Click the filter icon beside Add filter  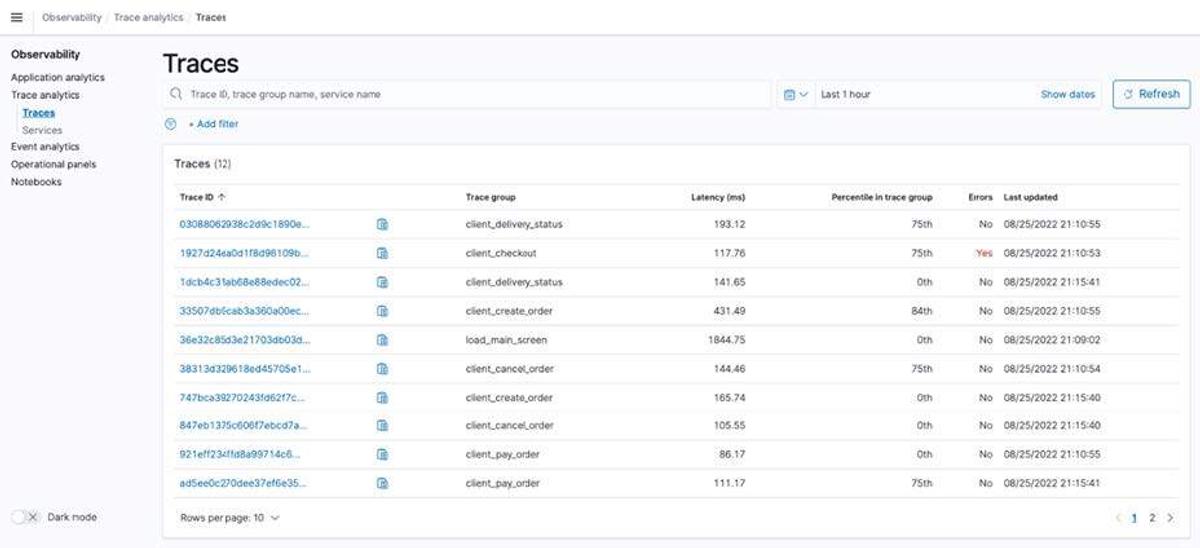(x=170, y=124)
